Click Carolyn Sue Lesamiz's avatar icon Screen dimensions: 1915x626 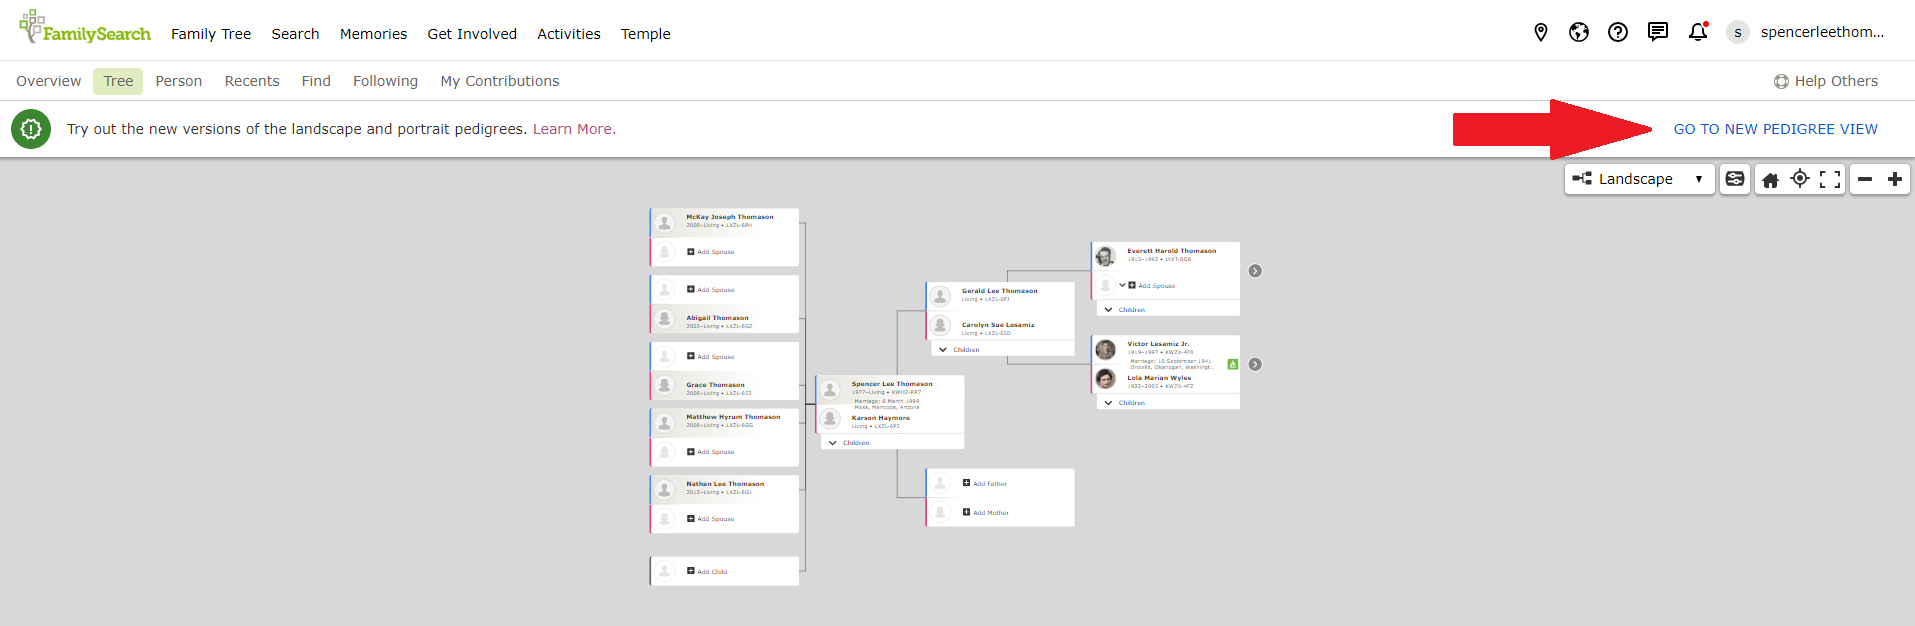click(940, 325)
